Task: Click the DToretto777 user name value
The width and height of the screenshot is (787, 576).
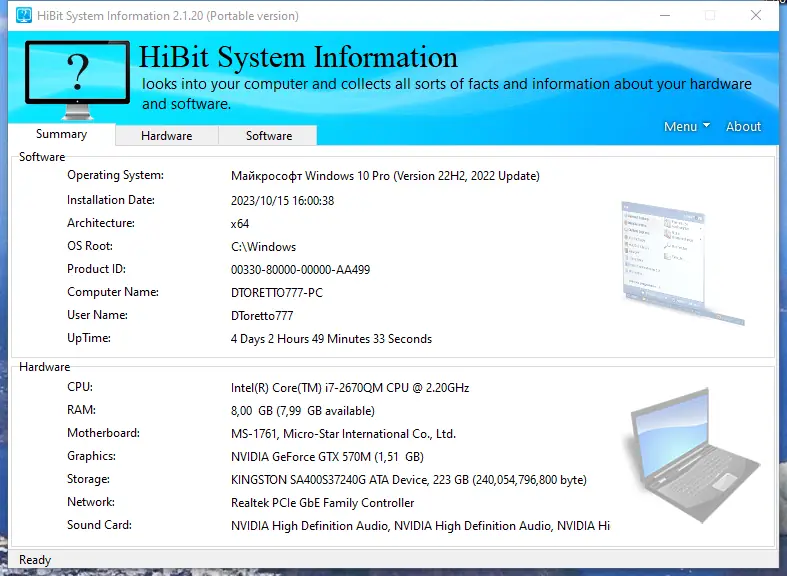Action: (x=262, y=316)
